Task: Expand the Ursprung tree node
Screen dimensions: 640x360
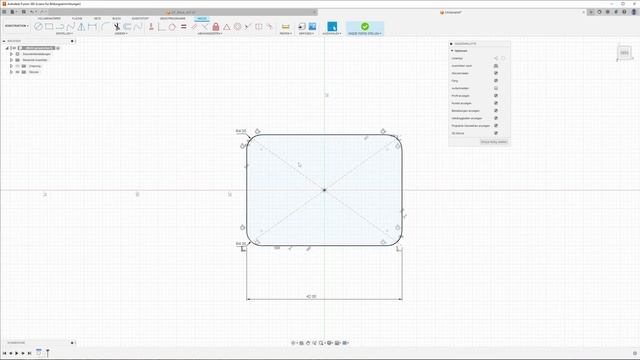Action: 11,66
